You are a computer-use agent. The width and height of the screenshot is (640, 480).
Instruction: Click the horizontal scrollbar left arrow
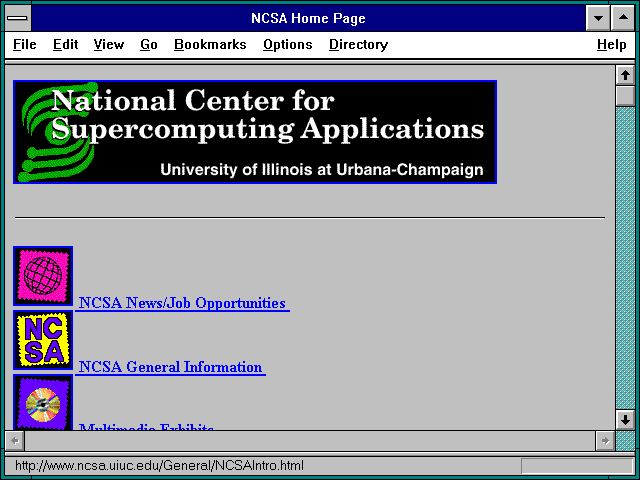[15, 441]
